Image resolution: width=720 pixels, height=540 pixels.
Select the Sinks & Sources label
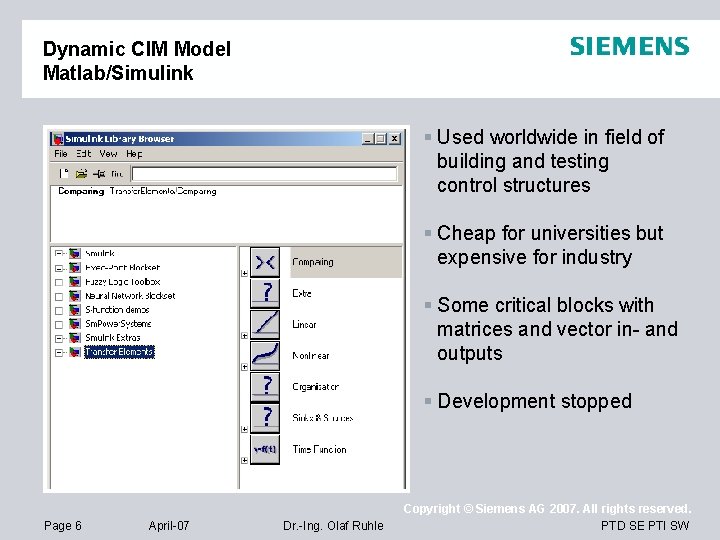322,418
